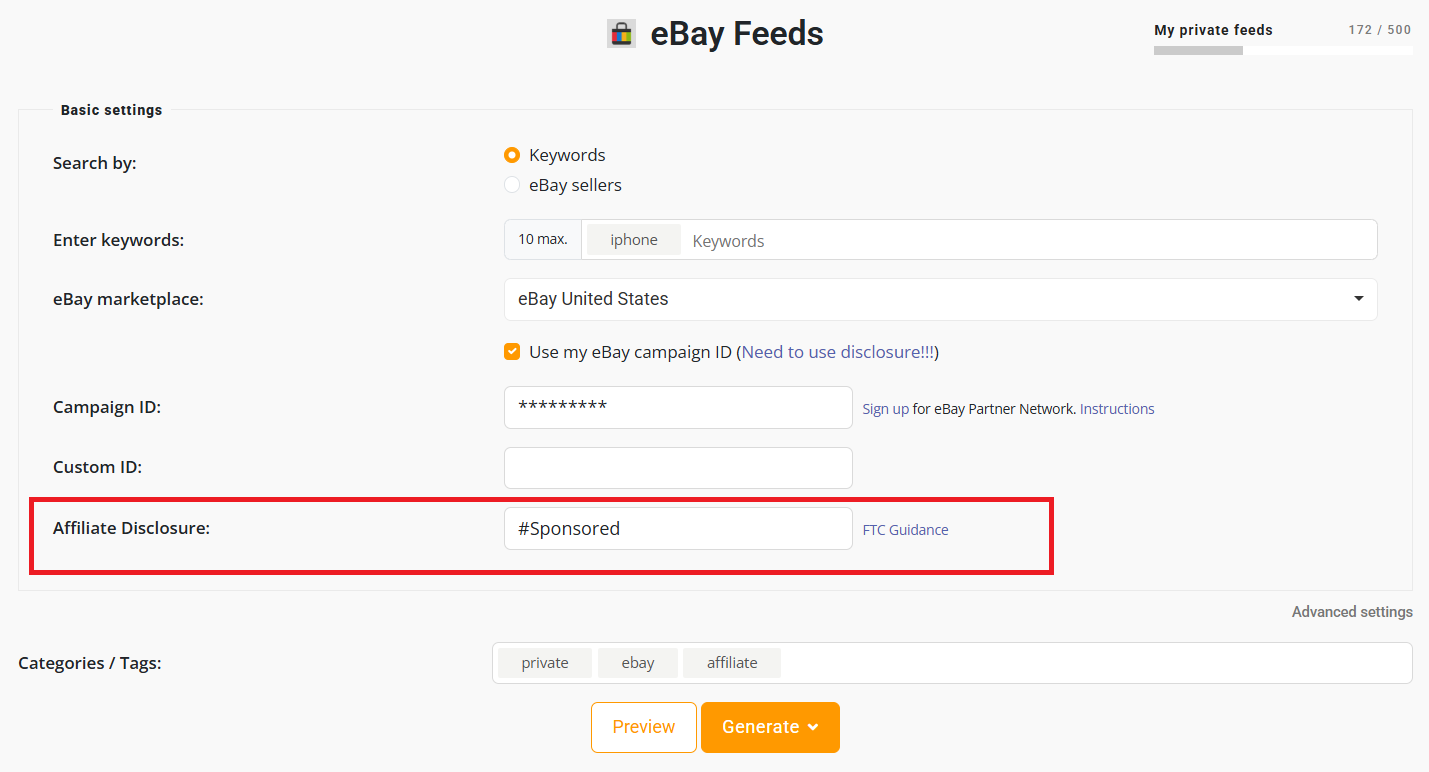
Task: Select the Keywords radio button
Action: click(512, 155)
